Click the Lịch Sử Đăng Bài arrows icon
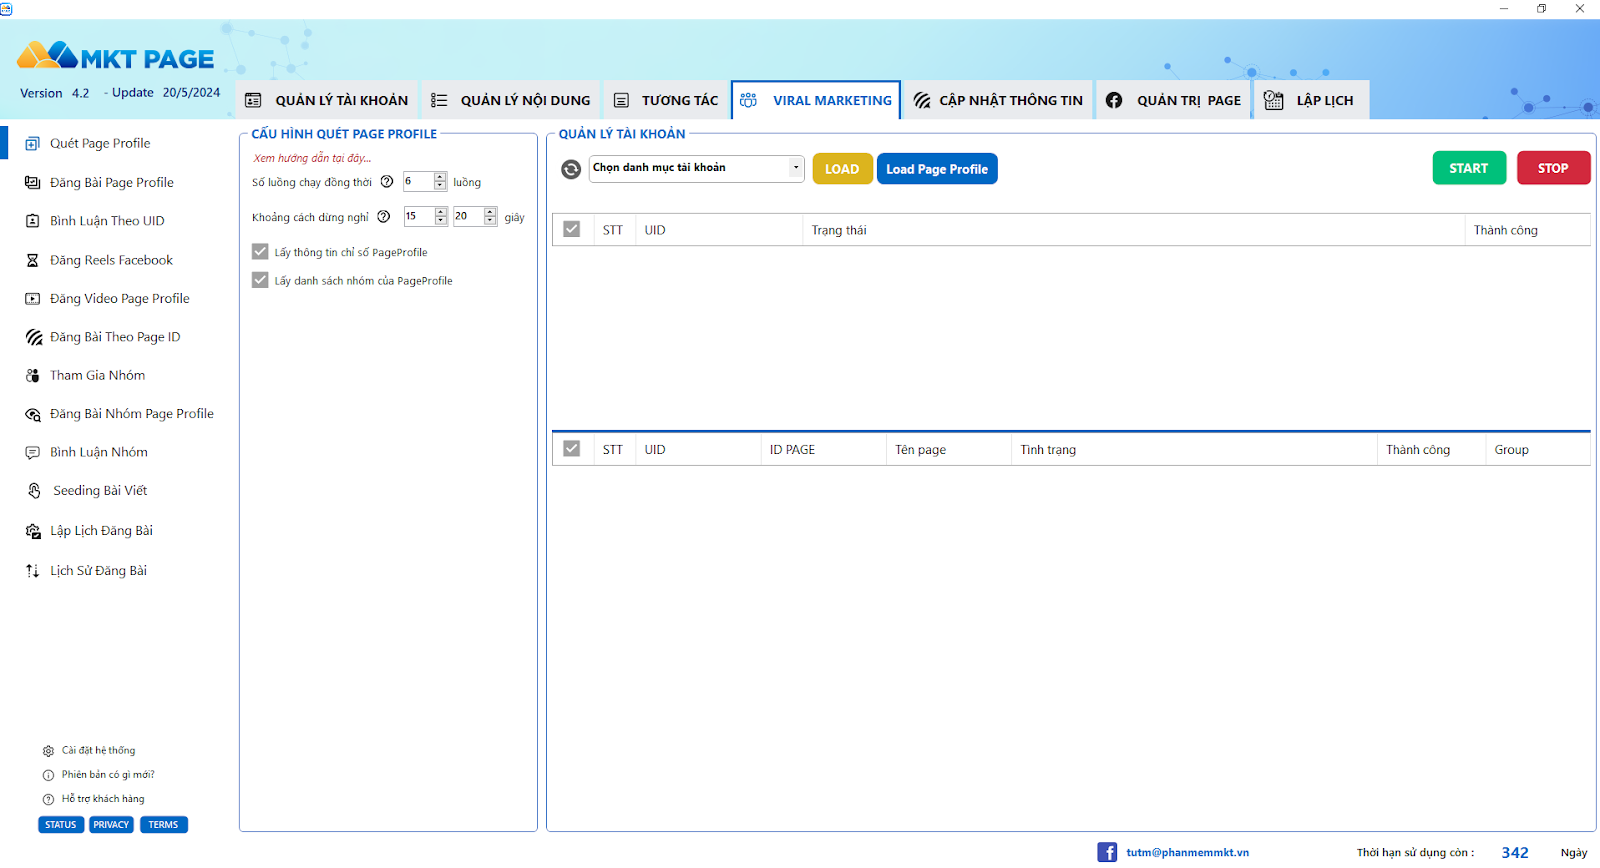 point(32,571)
